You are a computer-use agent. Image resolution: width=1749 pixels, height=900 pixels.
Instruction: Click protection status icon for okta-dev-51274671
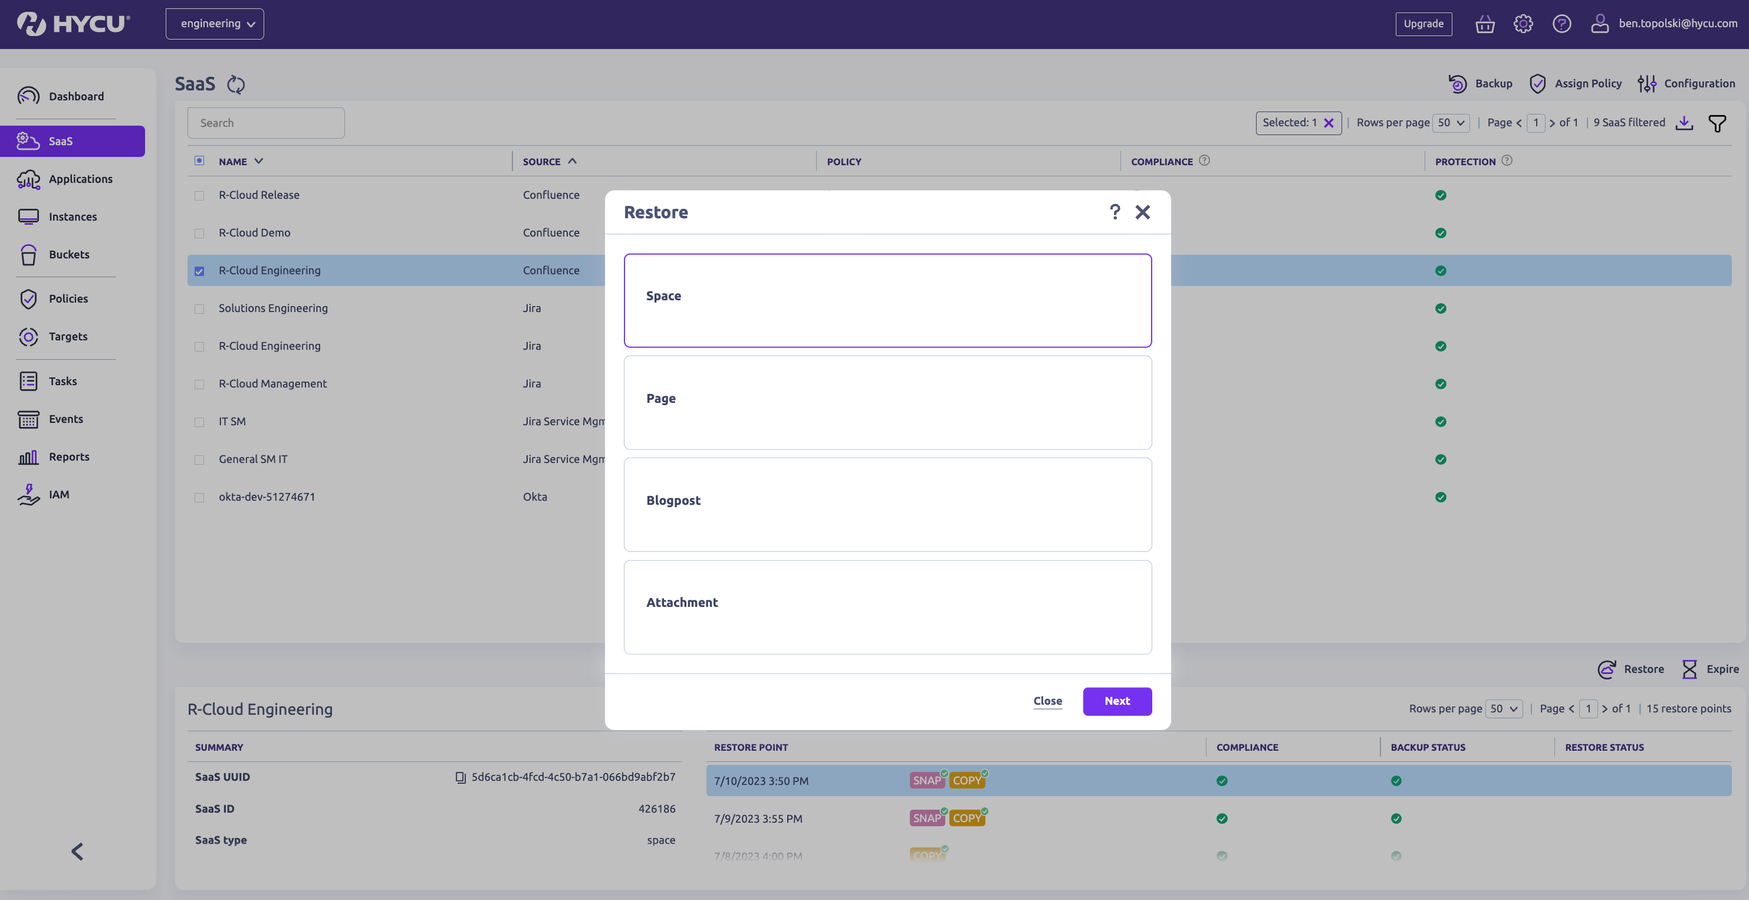(1441, 497)
